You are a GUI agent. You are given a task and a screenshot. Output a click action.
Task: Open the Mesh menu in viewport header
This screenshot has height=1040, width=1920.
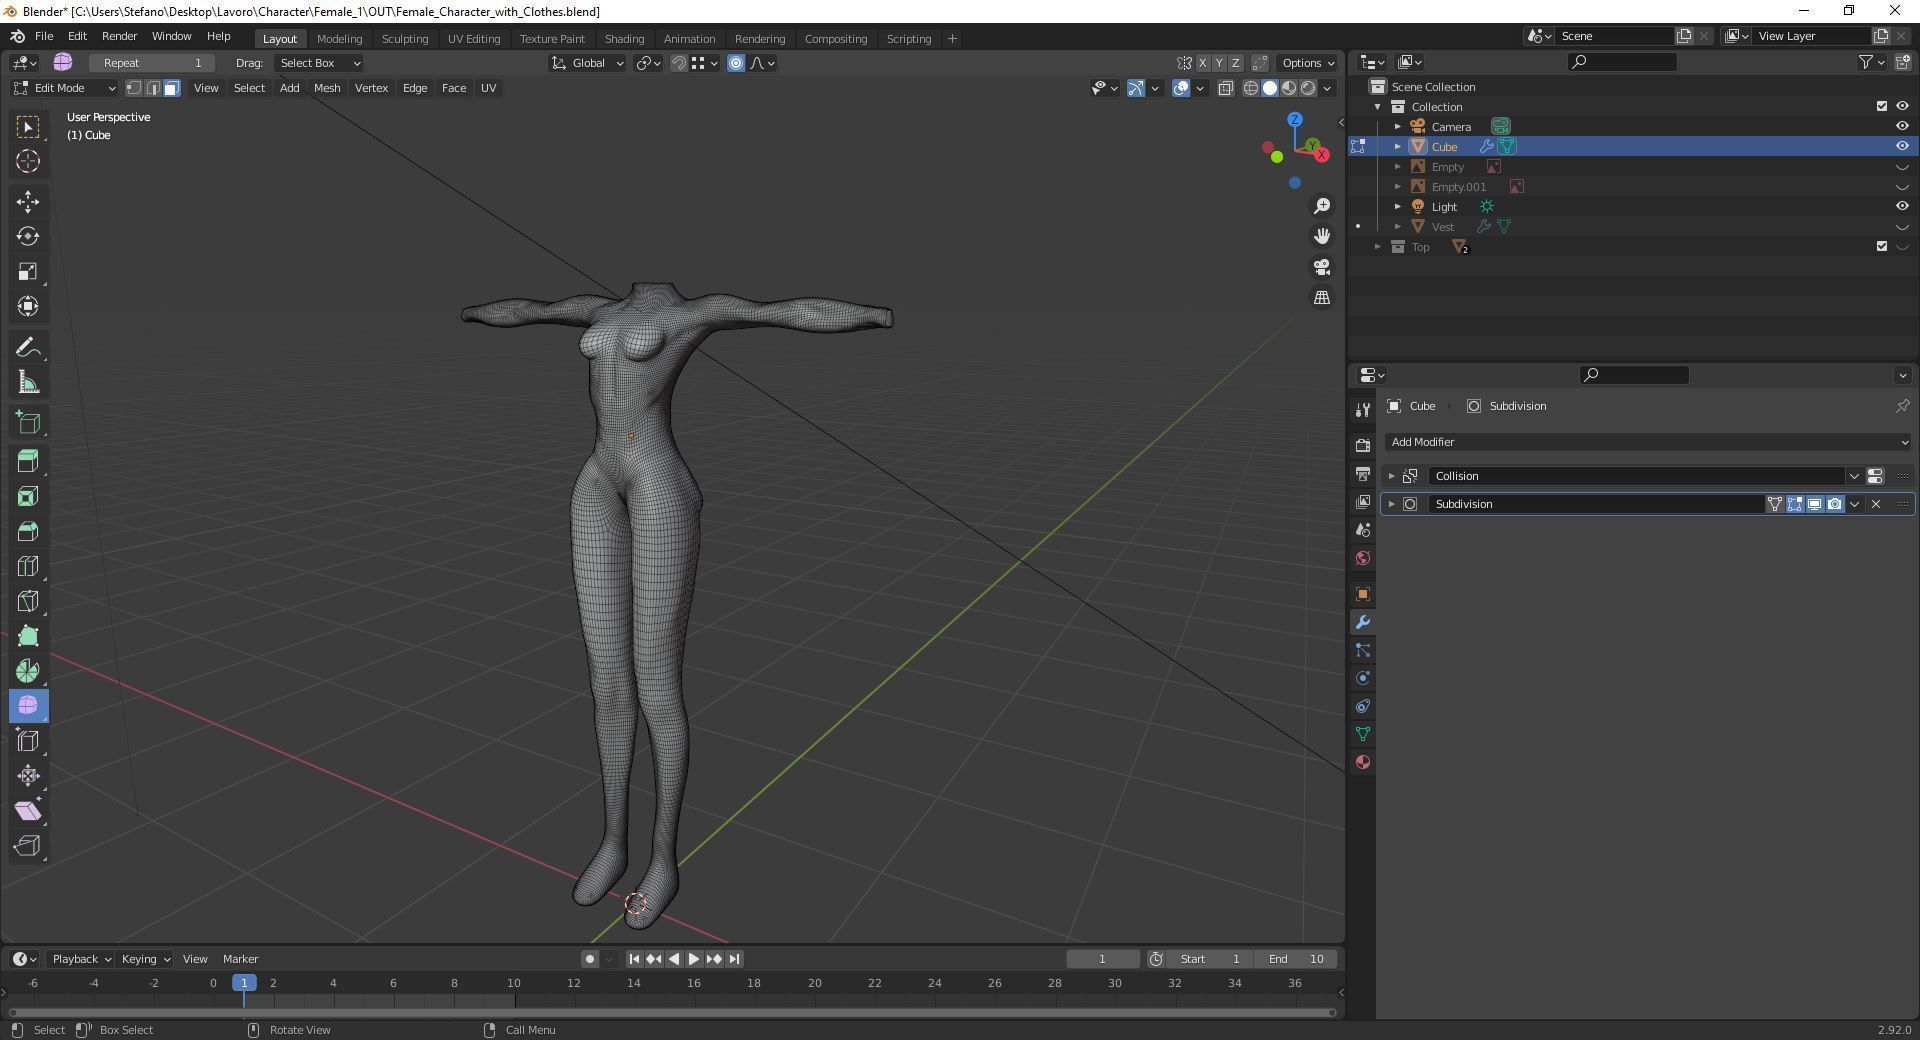coord(327,88)
